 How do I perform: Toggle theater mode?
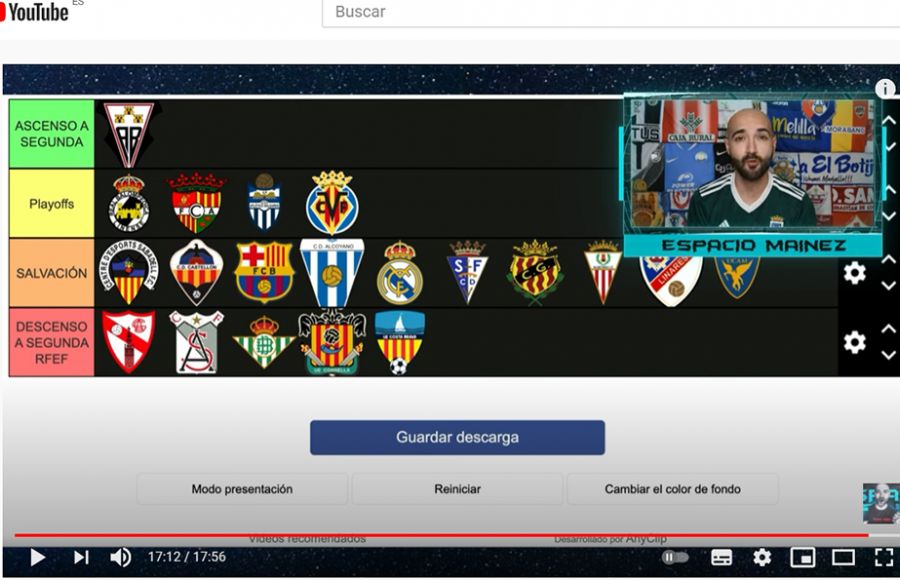click(x=843, y=557)
